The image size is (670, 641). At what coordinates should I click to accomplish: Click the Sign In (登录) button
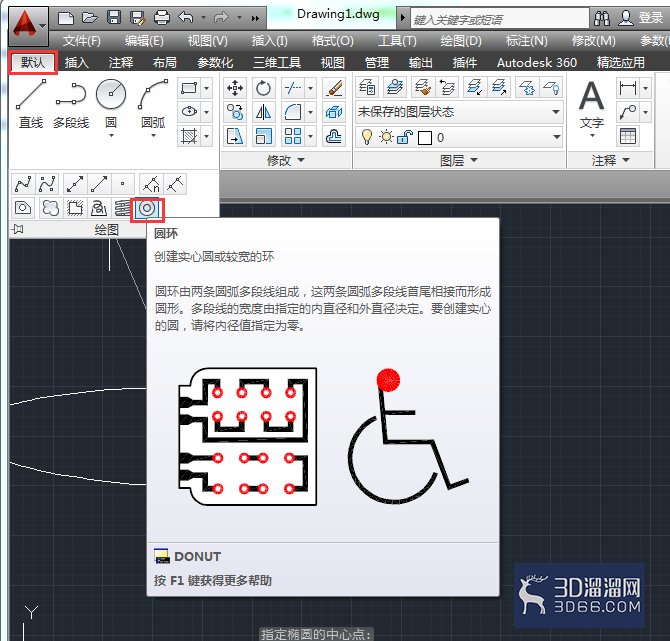pyautogui.click(x=641, y=18)
